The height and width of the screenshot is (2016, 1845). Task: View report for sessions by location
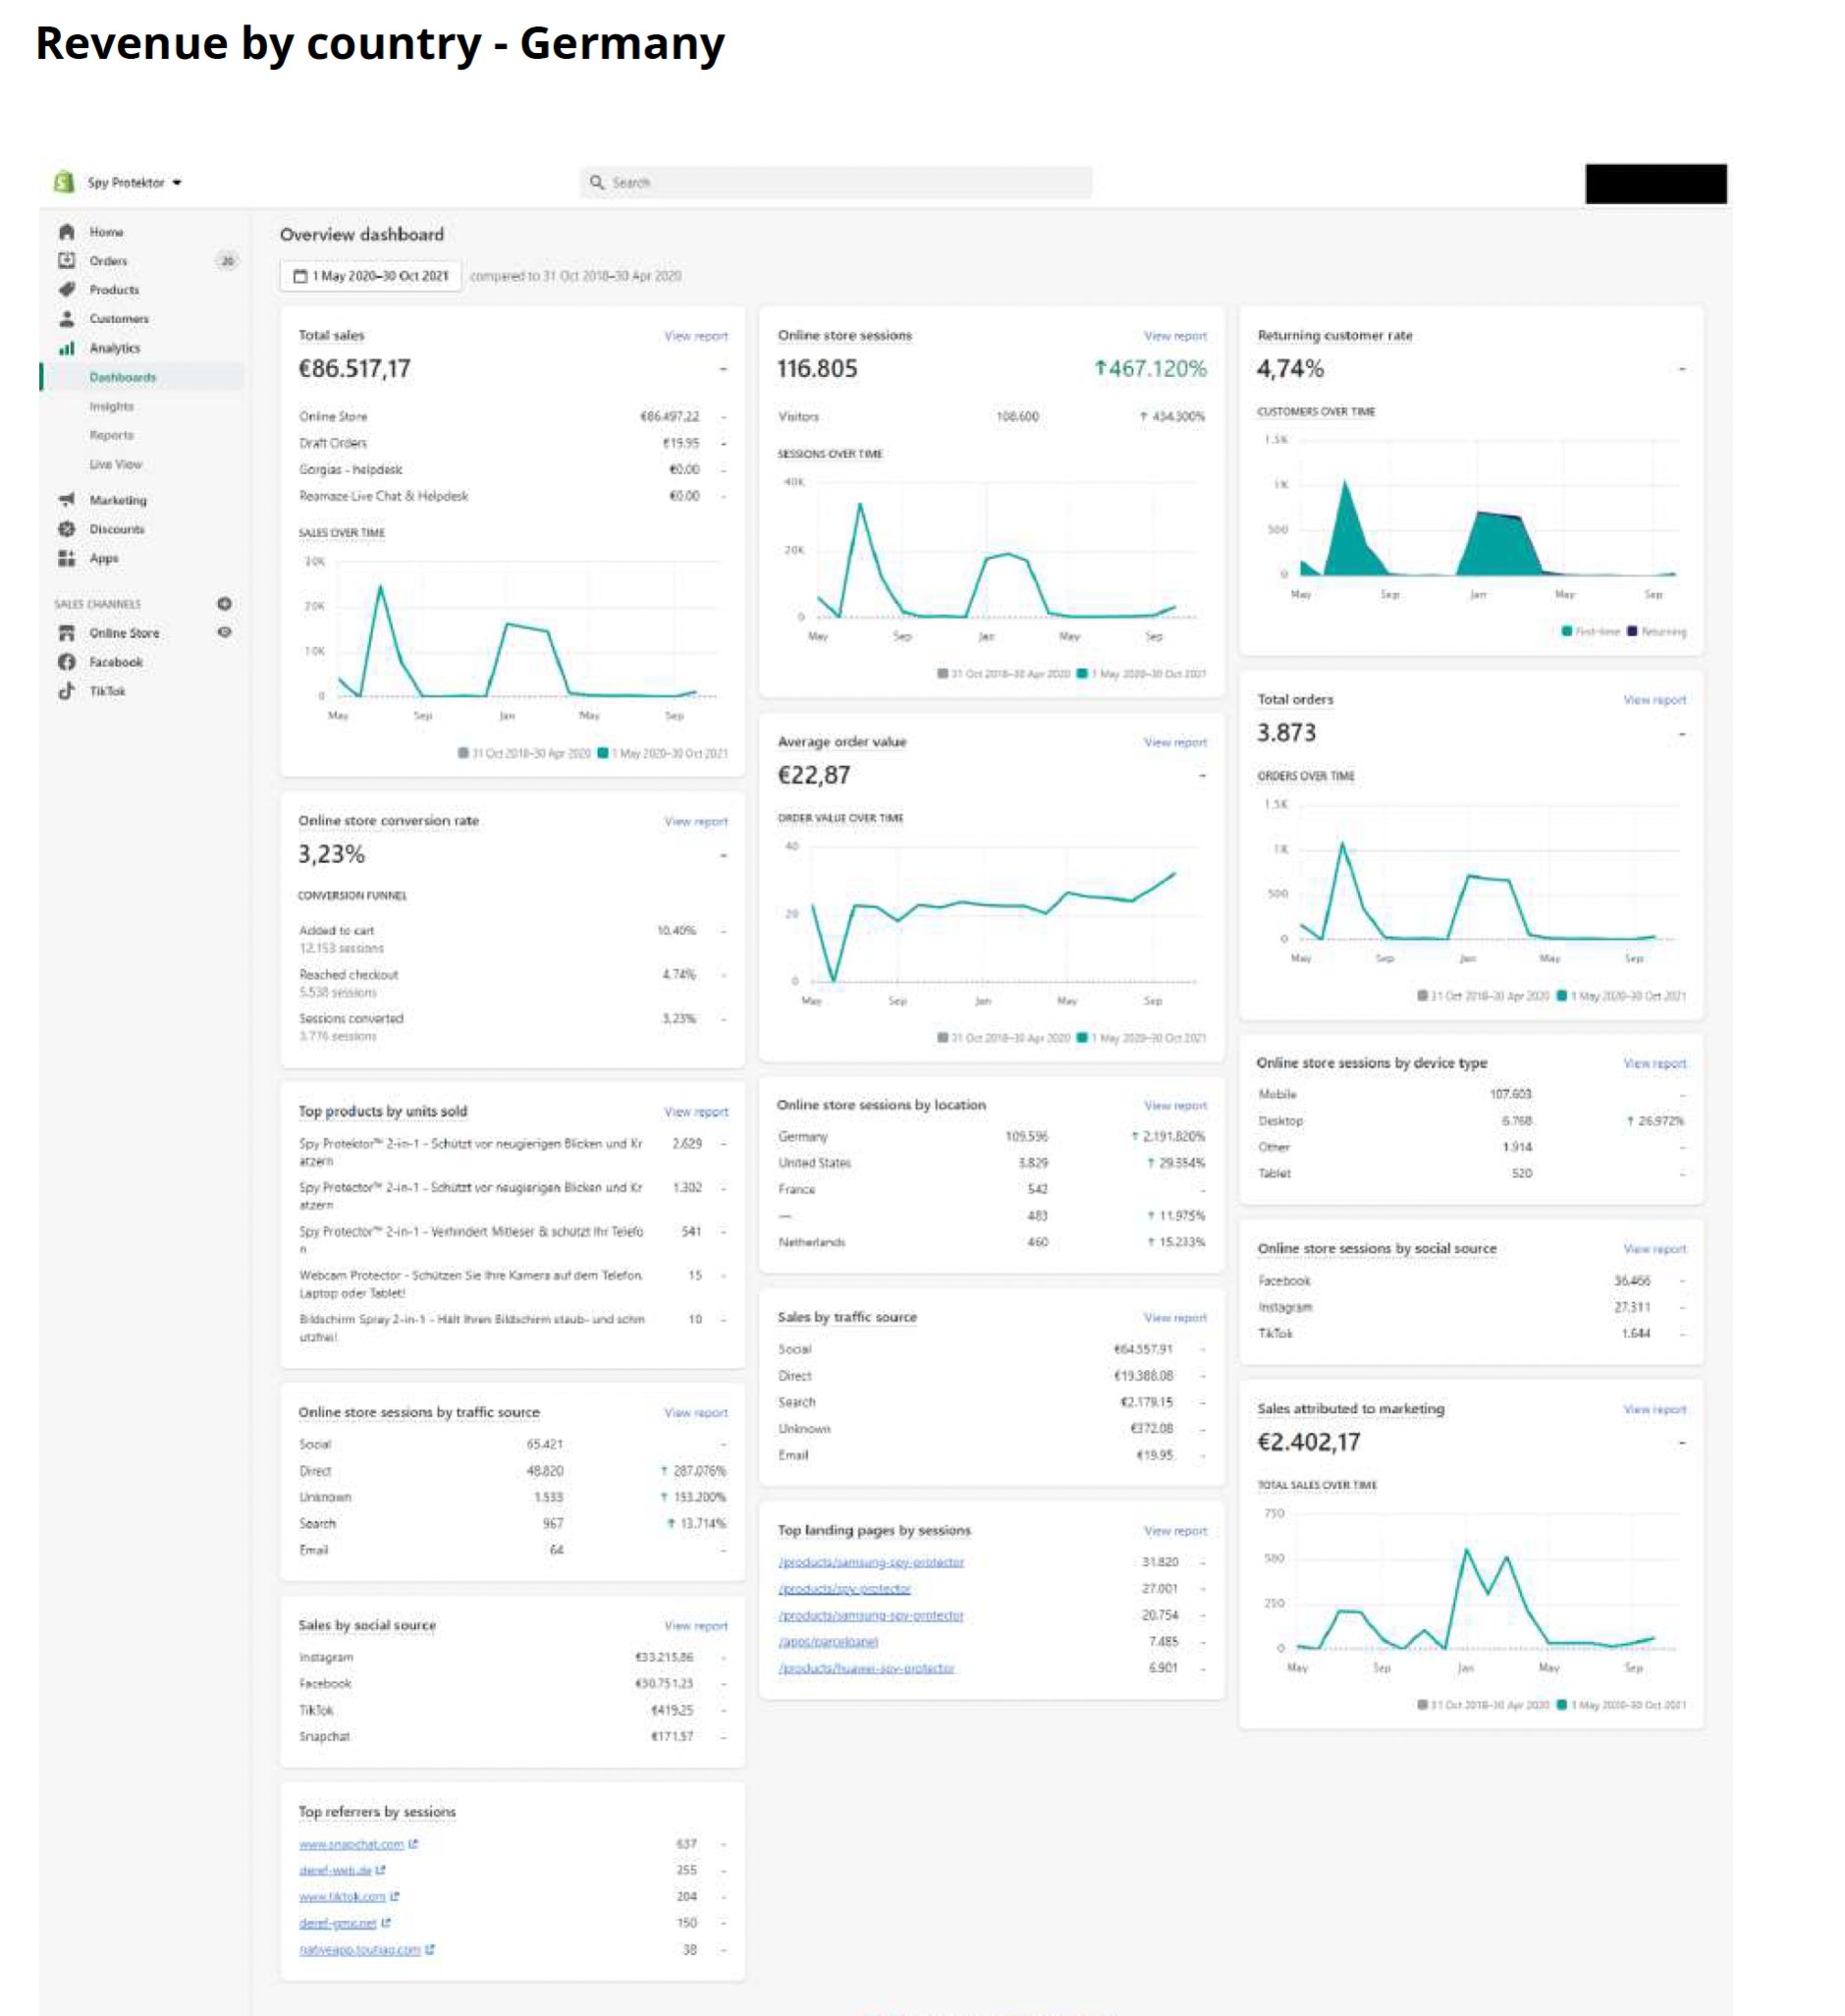point(1175,1106)
